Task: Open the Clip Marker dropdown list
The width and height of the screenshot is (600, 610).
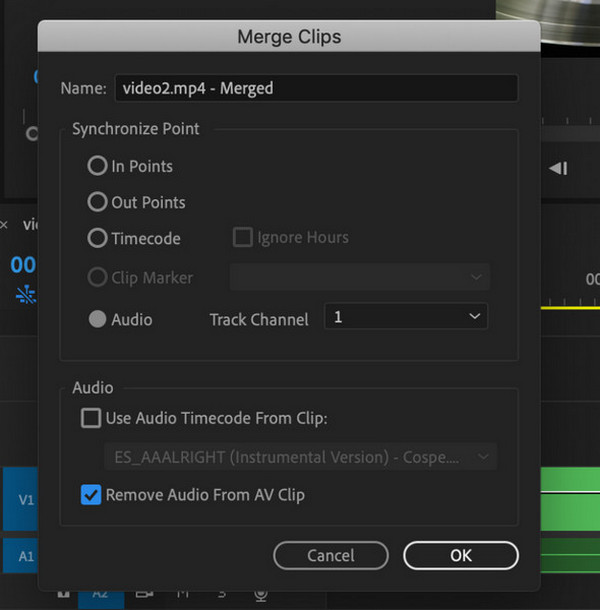Action: [x=359, y=277]
